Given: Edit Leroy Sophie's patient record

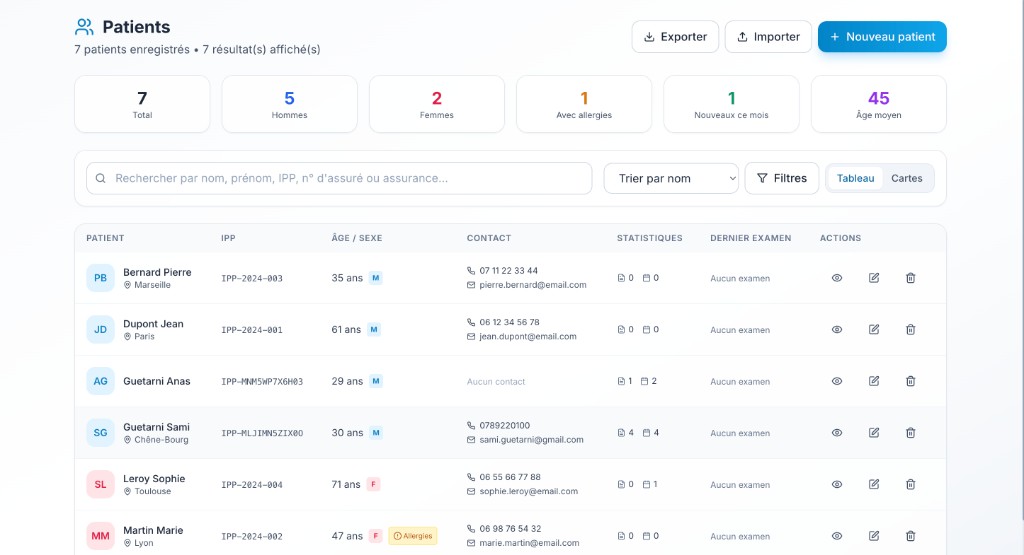Looking at the screenshot, I should pos(874,484).
